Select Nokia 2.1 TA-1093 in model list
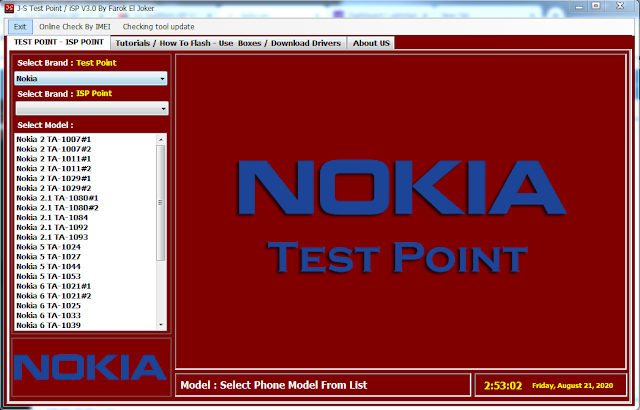 (86, 237)
